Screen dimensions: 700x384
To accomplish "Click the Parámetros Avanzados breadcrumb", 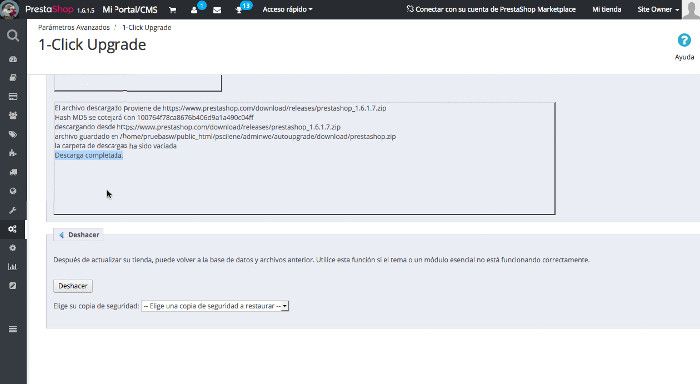I will (x=74, y=27).
